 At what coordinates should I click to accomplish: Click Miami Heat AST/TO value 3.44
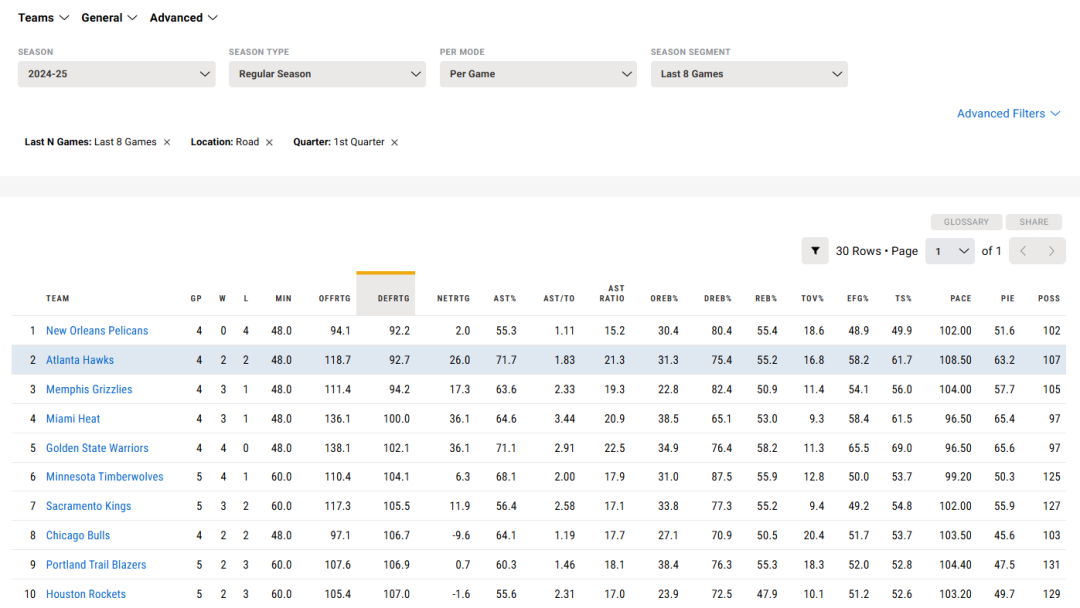pos(564,419)
